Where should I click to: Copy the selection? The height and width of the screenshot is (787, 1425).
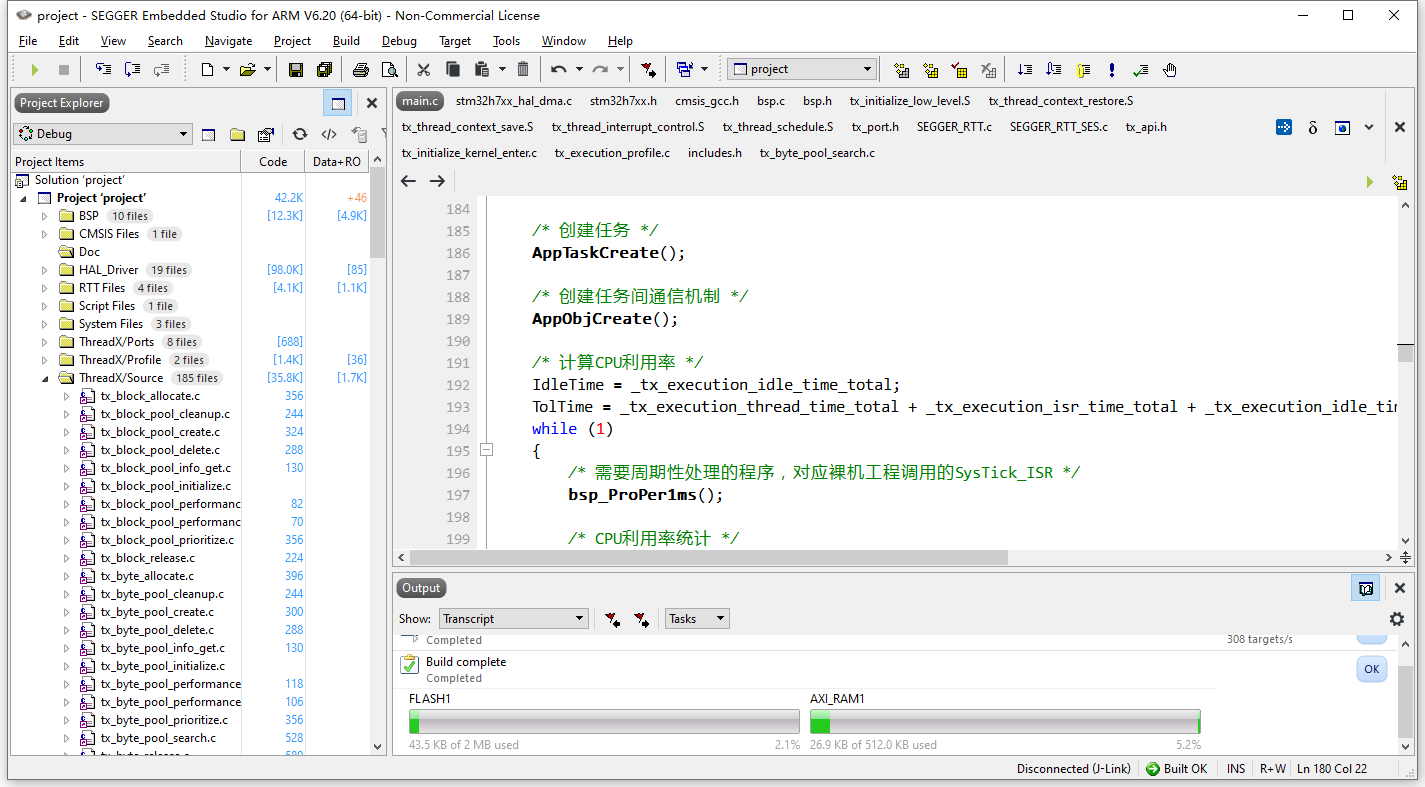click(x=453, y=69)
